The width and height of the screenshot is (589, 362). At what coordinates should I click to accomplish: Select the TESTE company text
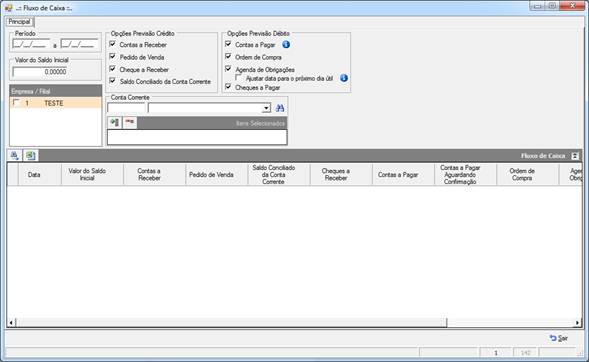point(54,103)
